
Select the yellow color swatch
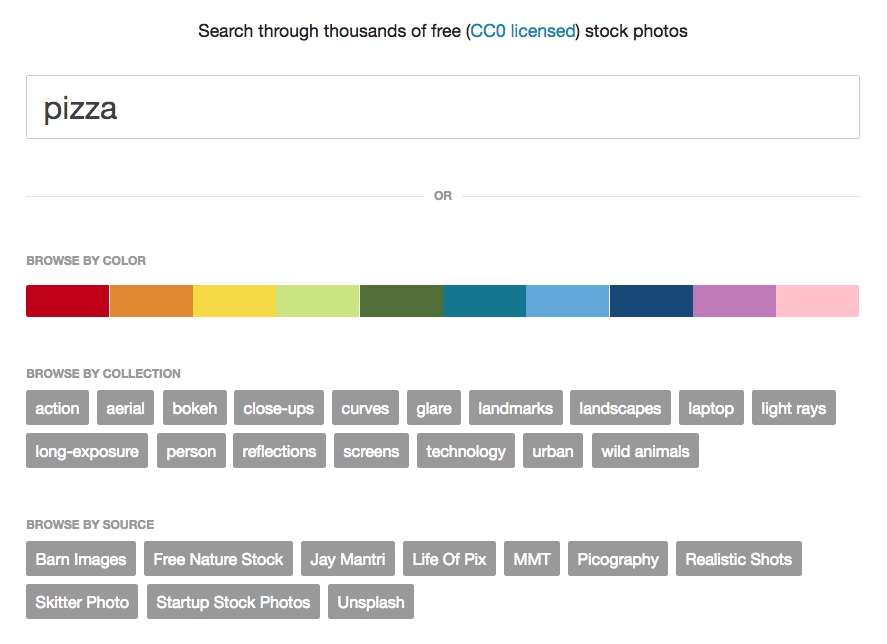point(234,301)
